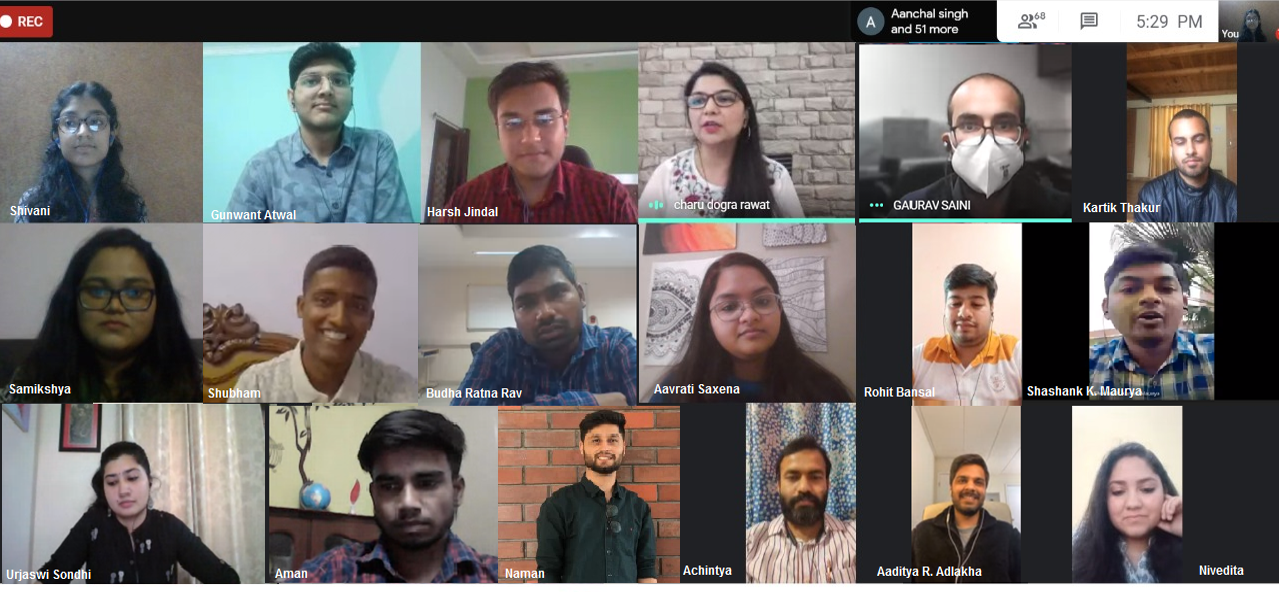Select Naman's video tile
The image size is (1279, 592).
click(x=589, y=494)
